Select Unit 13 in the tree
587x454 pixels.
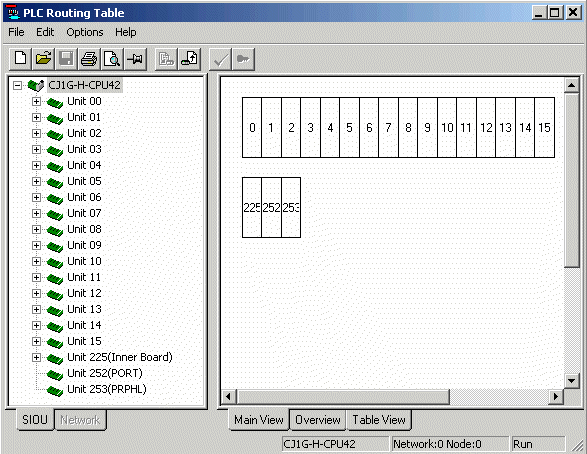pyautogui.click(x=84, y=309)
